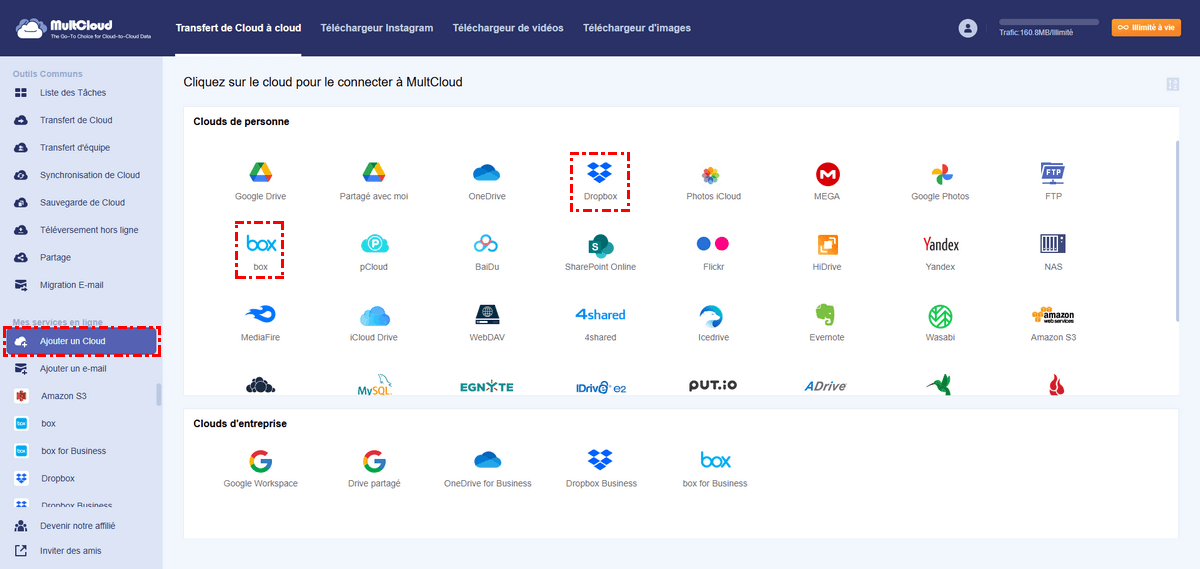Image resolution: width=1200 pixels, height=569 pixels.
Task: Add the MySQL connection
Action: pos(374,385)
